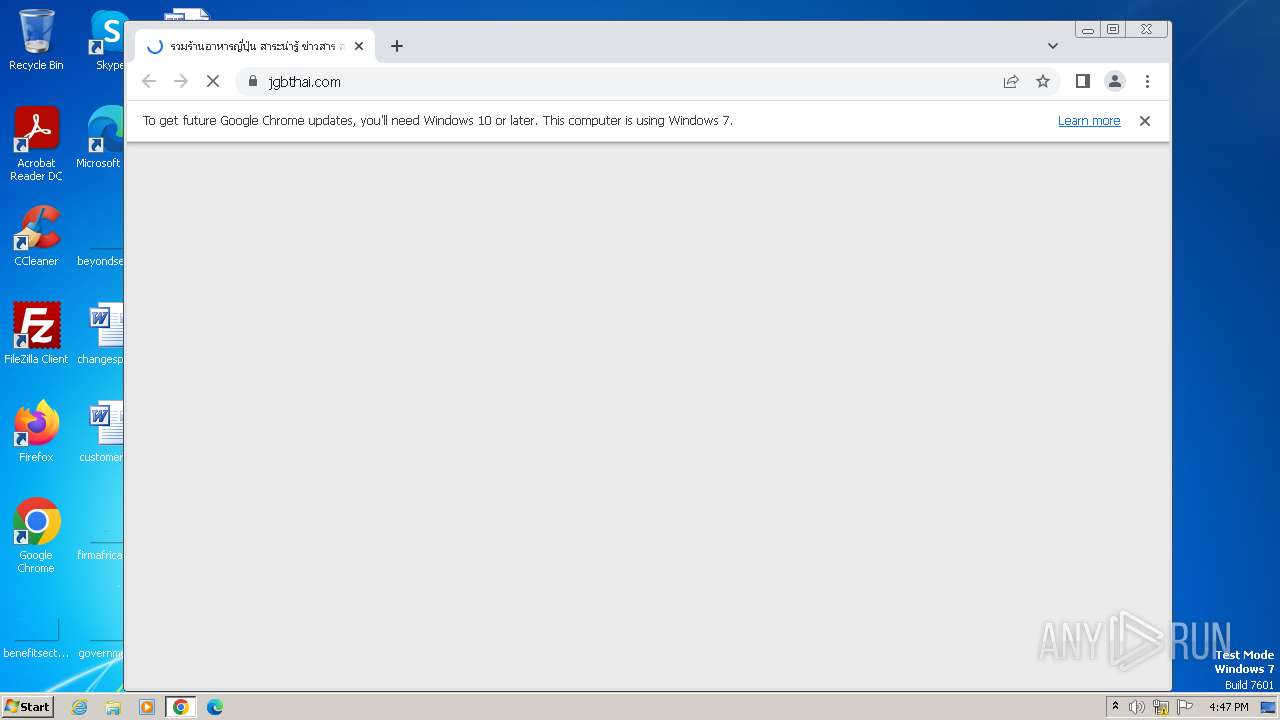Follow the Learn more link
The height and width of the screenshot is (720, 1280).
click(x=1089, y=121)
